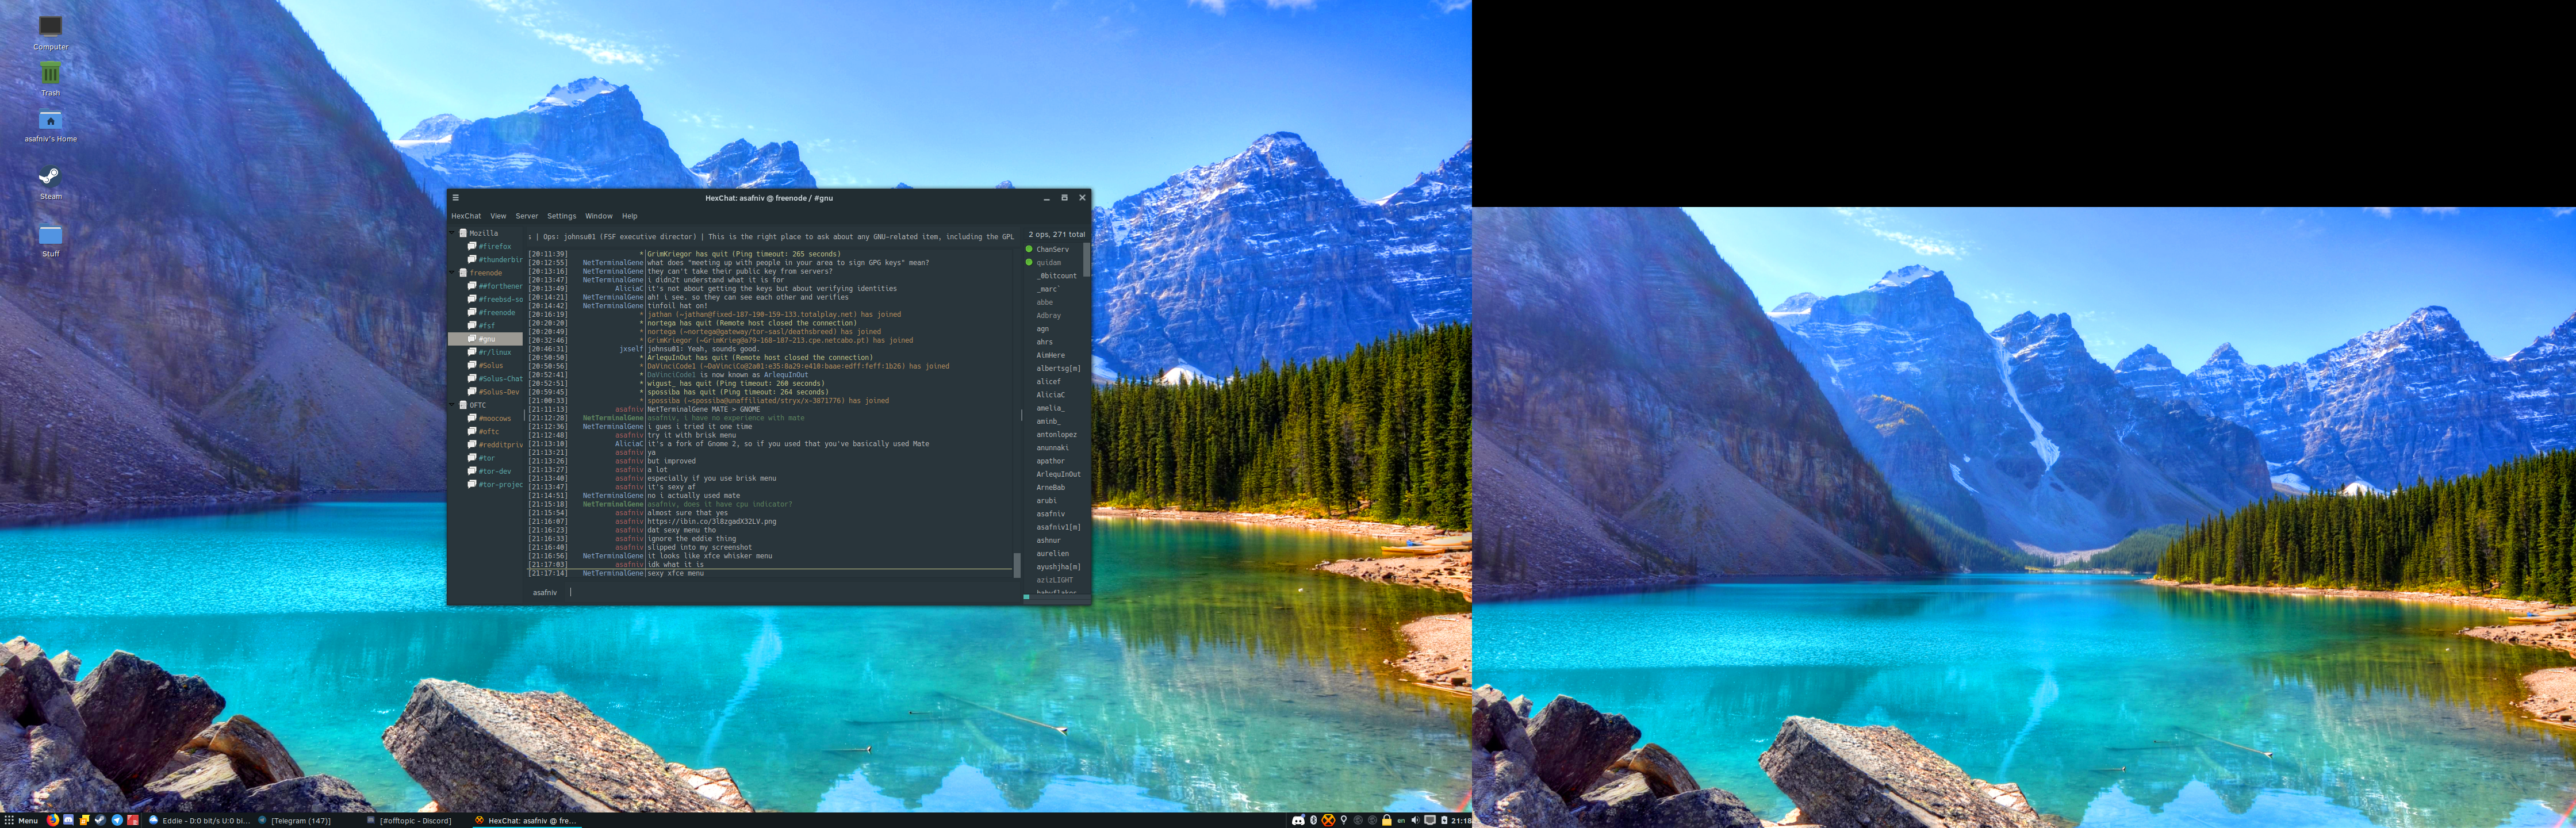This screenshot has height=828, width=2576.
Task: Click the yellow hash launcher icon in panel
Action: [84, 820]
